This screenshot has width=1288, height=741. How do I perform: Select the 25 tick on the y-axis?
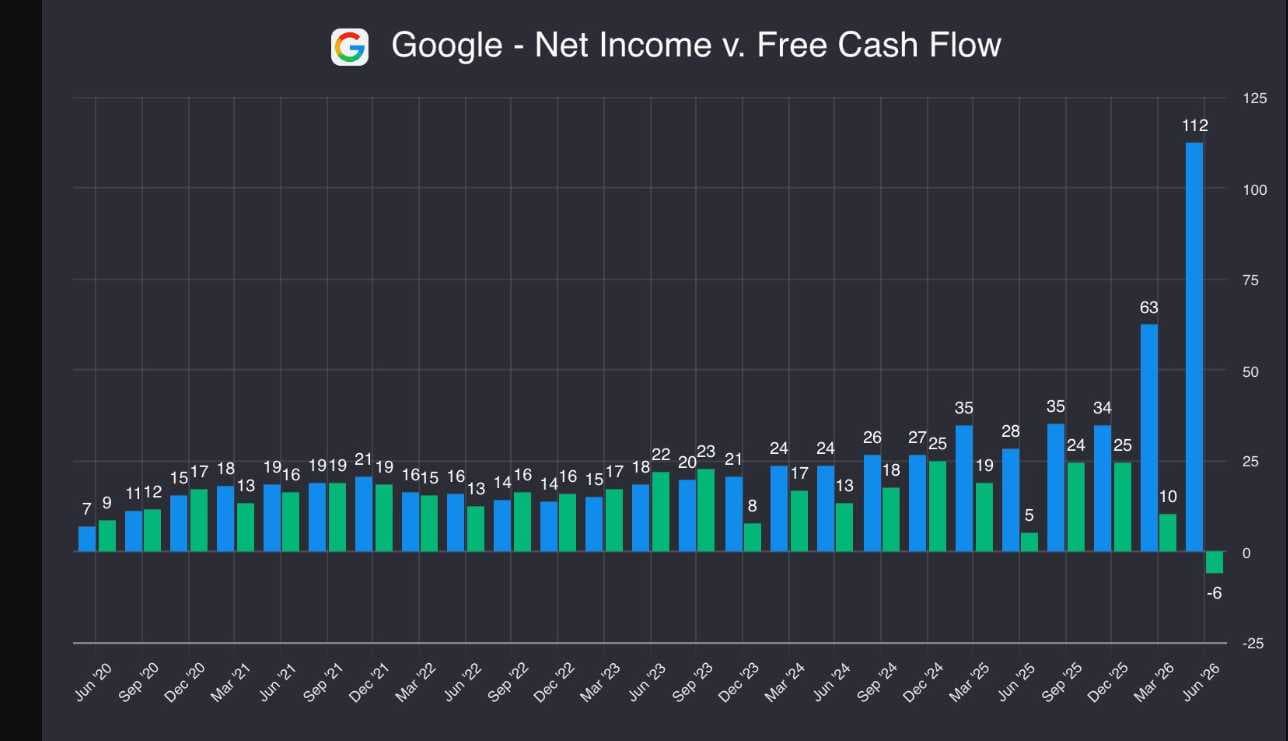1252,461
